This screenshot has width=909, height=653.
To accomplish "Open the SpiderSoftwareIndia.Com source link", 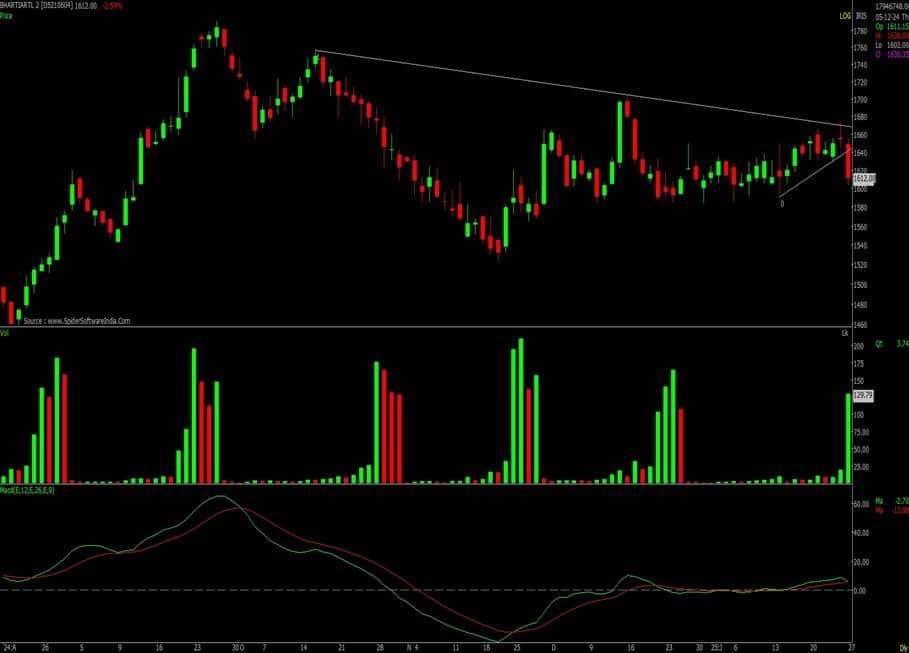I will 77,321.
